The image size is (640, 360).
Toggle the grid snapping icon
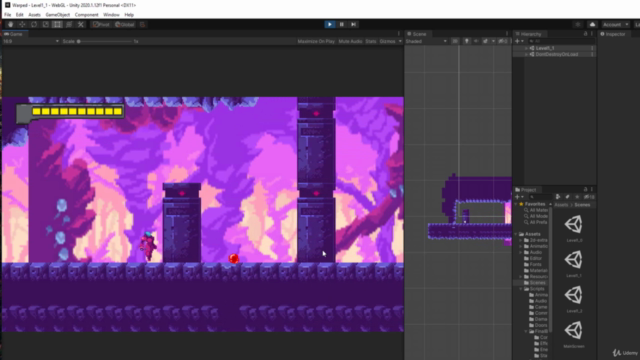click(142, 24)
